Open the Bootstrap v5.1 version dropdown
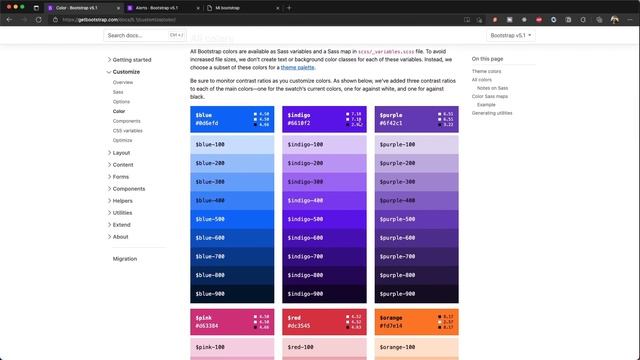The width and height of the screenshot is (640, 360). 511,36
